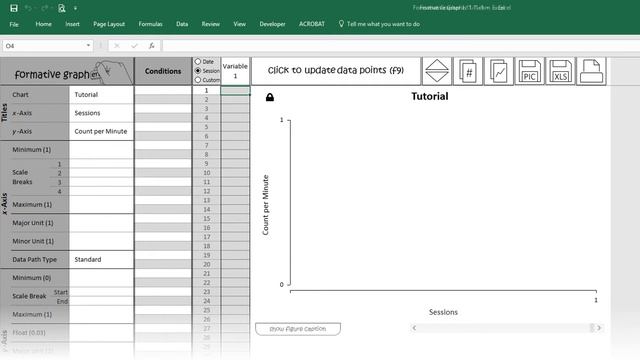Screen dimensions: 640x360
Task: Click the print icon beside XLS
Action: (x=591, y=71)
